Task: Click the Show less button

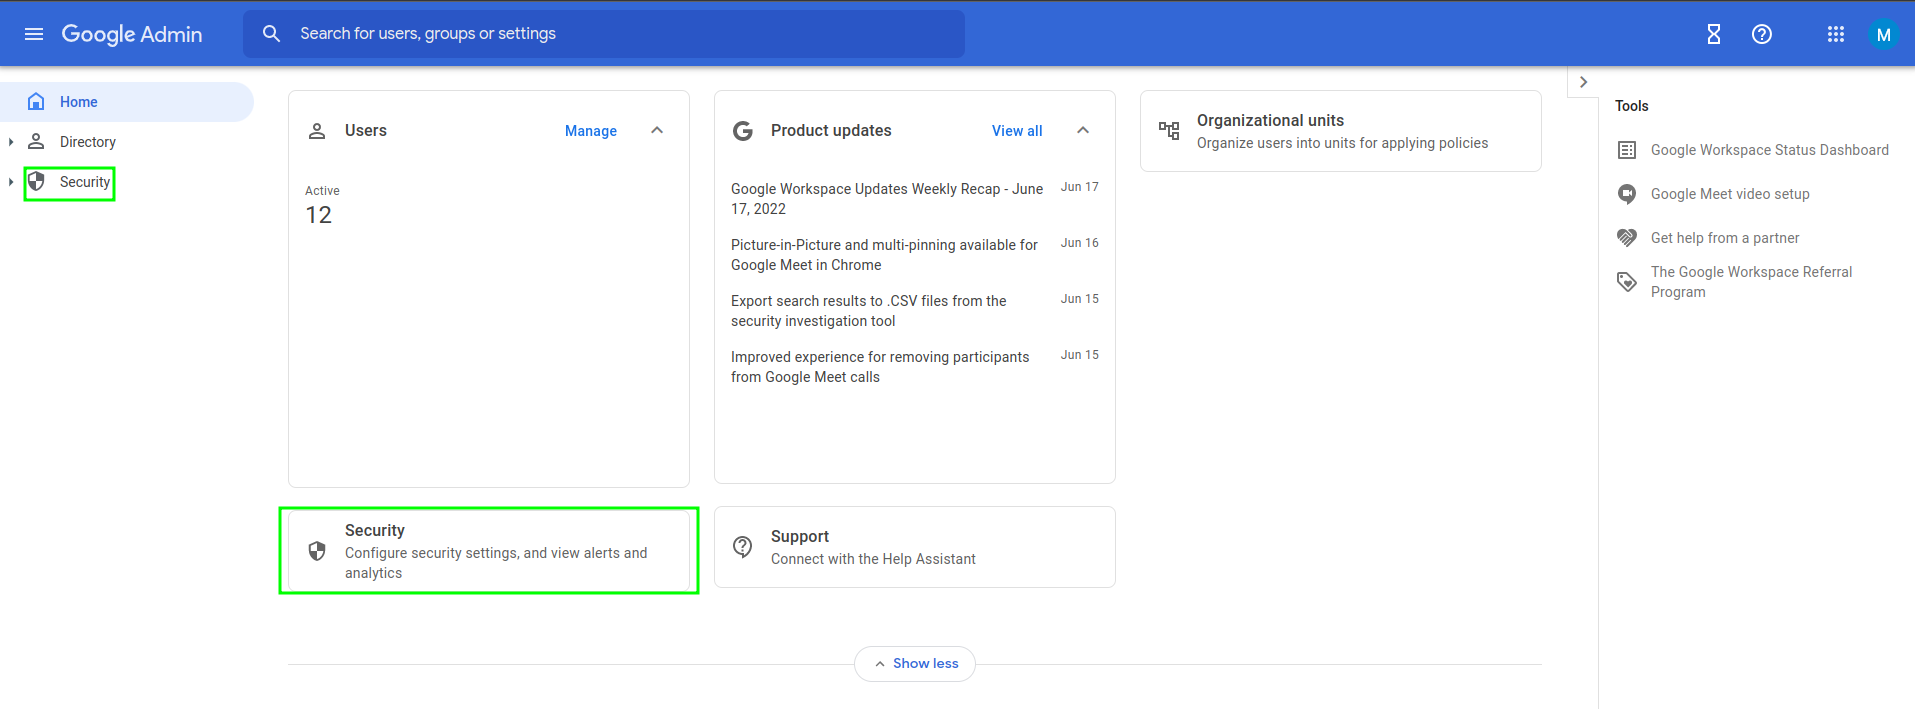Action: coord(915,664)
